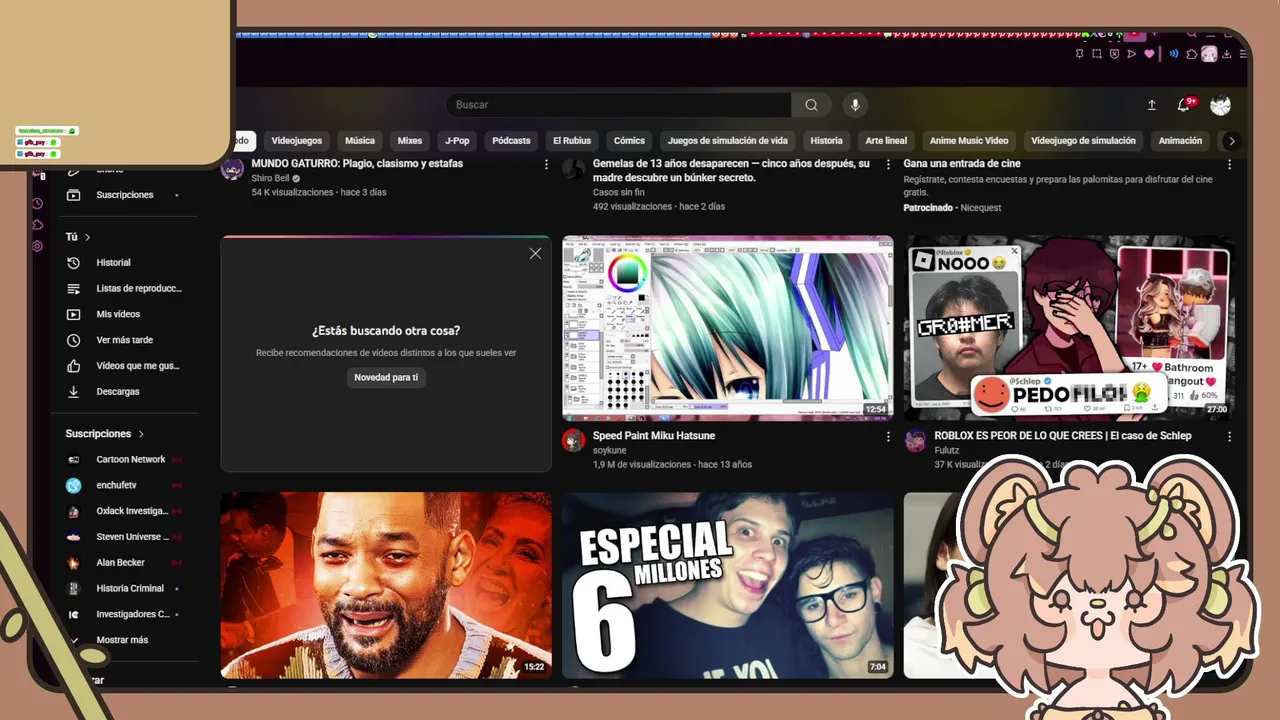Close the '¿Estás buscando otra cosa?' card
The image size is (1280, 720).
pyautogui.click(x=535, y=254)
